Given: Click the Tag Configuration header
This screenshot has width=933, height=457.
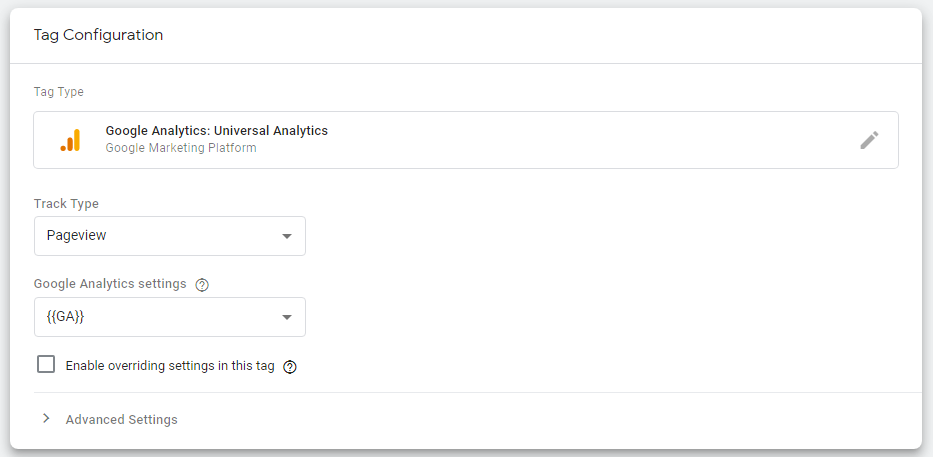Looking at the screenshot, I should click(98, 35).
